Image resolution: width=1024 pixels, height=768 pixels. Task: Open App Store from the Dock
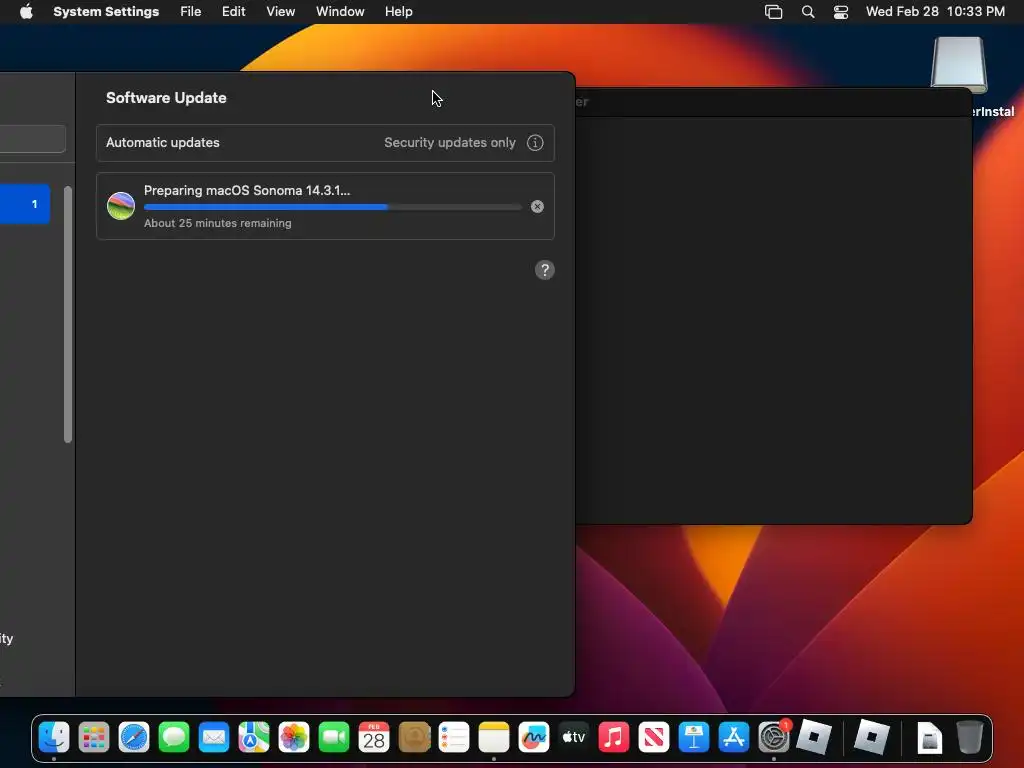click(x=733, y=738)
